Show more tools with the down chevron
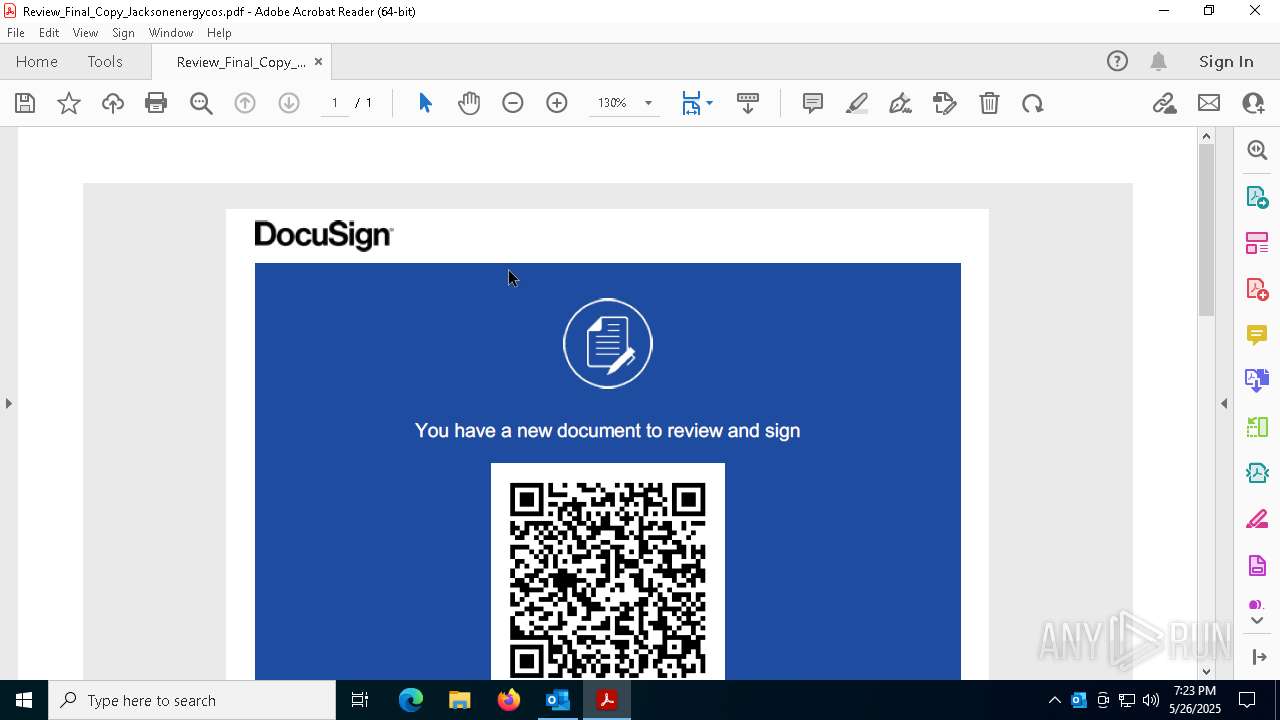 1257,621
